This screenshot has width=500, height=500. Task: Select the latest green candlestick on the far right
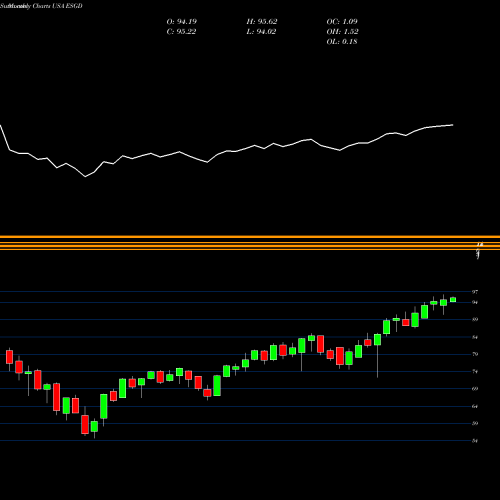[x=453, y=300]
